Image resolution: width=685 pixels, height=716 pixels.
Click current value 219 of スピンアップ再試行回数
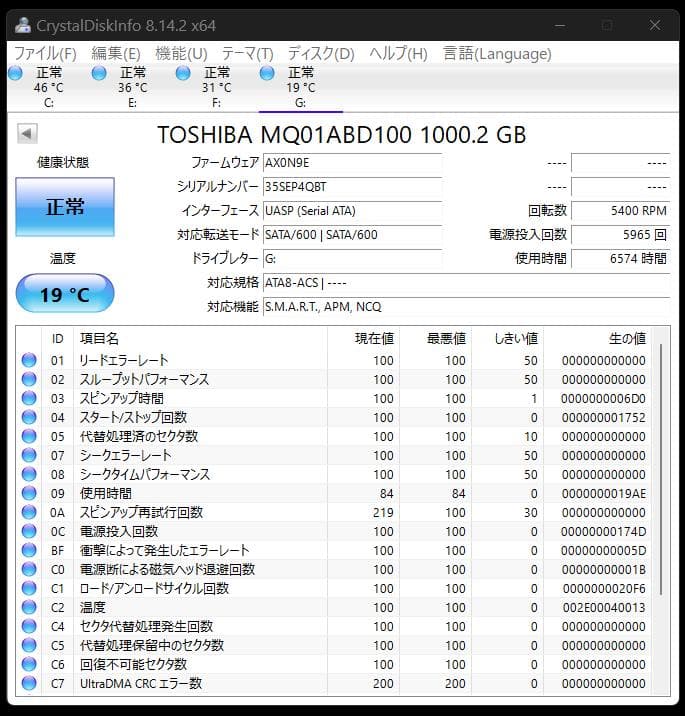click(x=383, y=513)
